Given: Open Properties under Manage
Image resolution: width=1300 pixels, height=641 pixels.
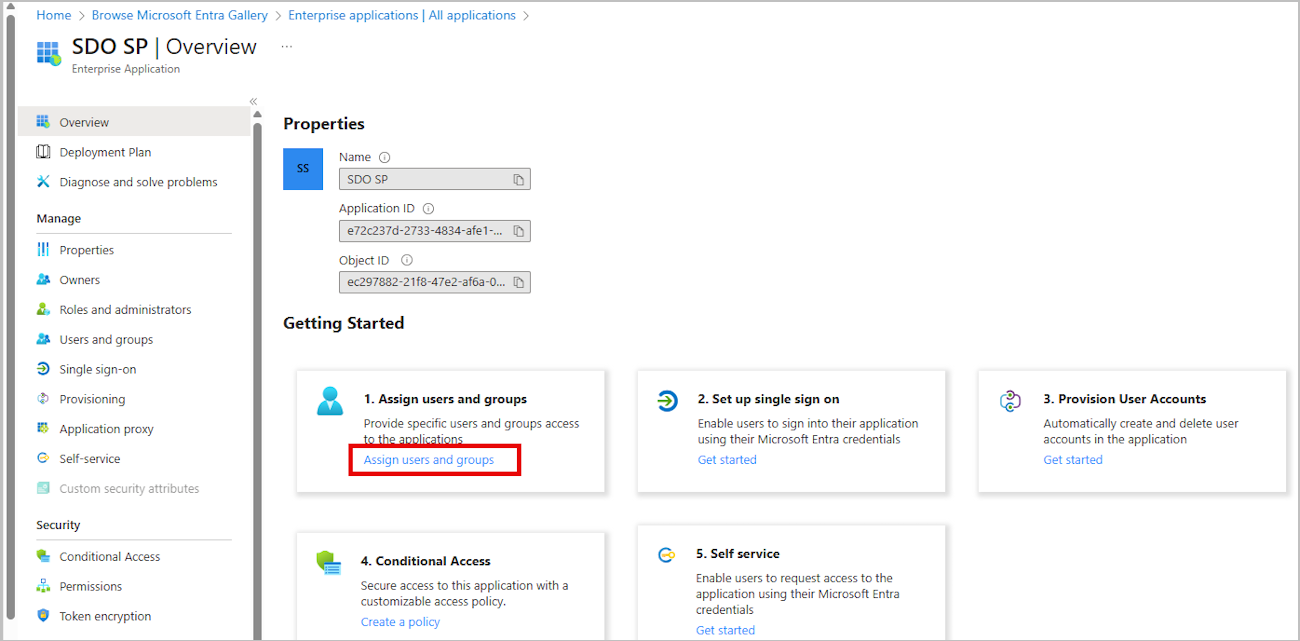Looking at the screenshot, I should 87,250.
